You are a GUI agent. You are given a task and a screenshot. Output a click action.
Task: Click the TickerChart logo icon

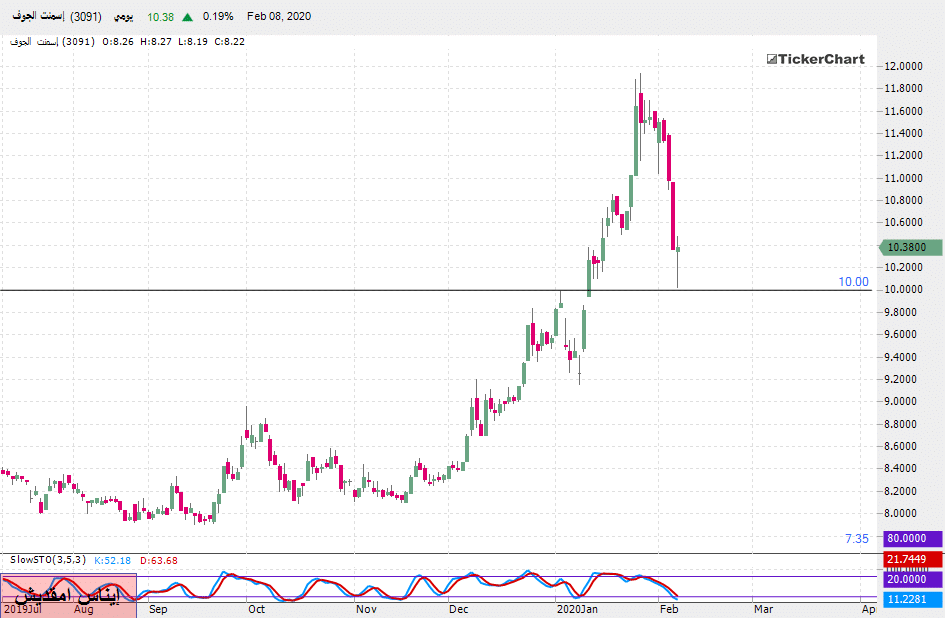[772, 60]
